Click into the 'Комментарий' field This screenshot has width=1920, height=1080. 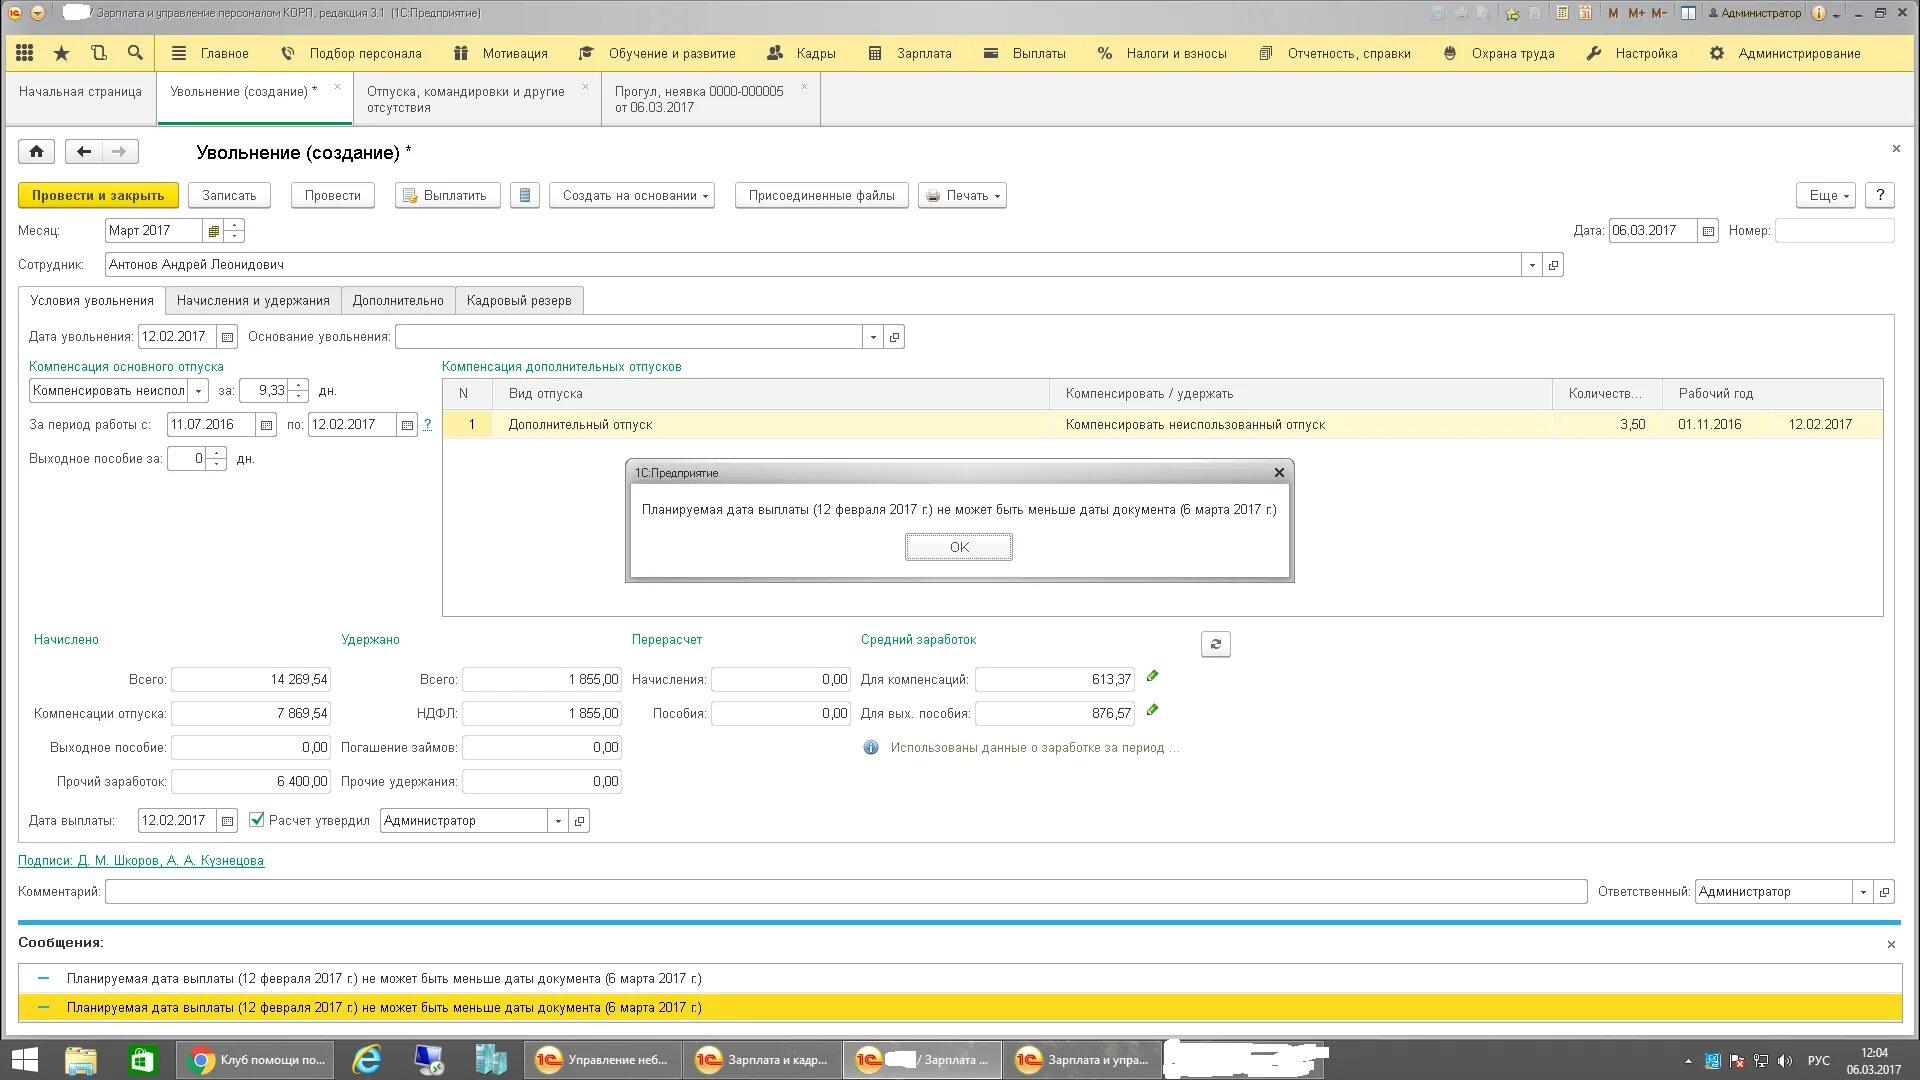[x=846, y=892]
